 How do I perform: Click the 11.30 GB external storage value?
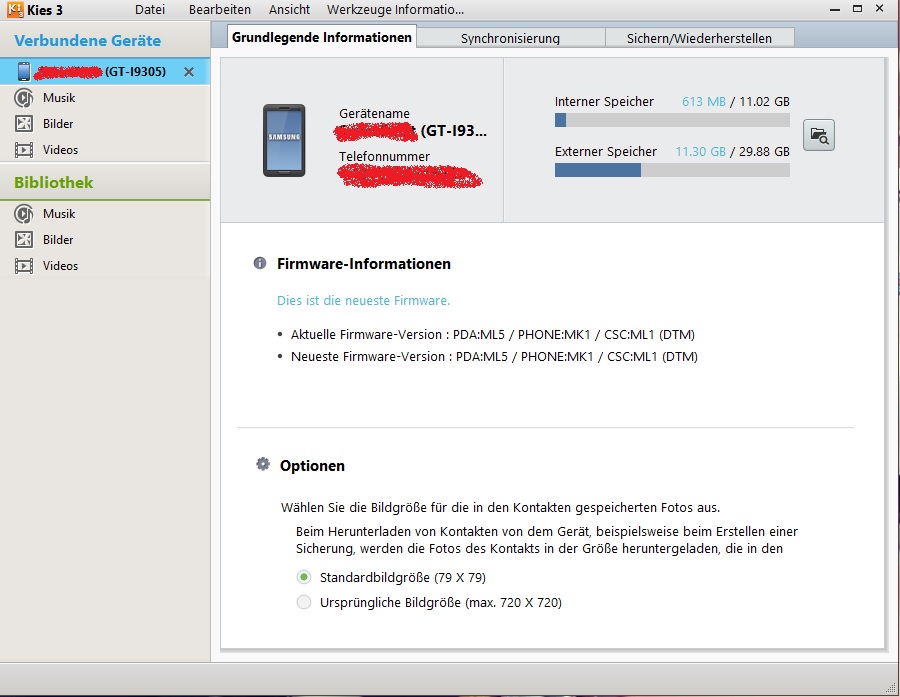pos(700,152)
